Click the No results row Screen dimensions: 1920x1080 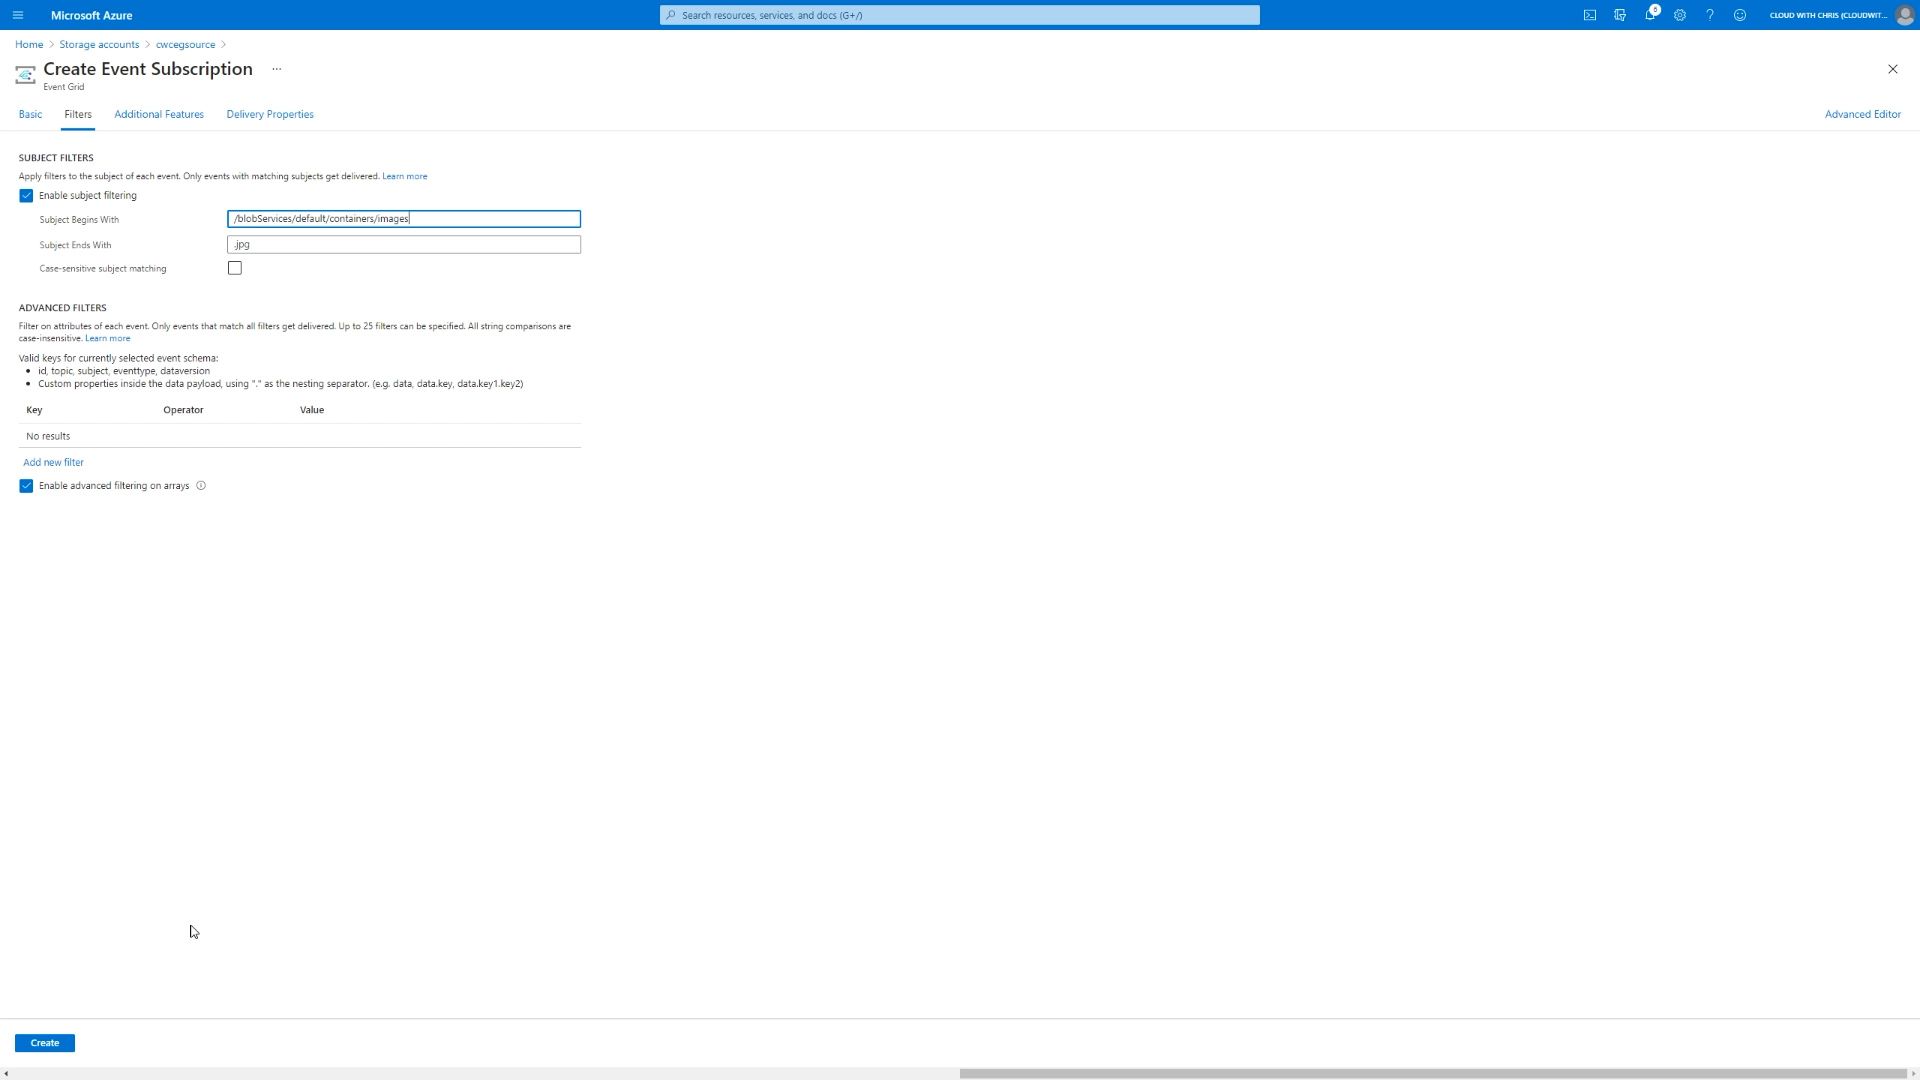(300, 436)
